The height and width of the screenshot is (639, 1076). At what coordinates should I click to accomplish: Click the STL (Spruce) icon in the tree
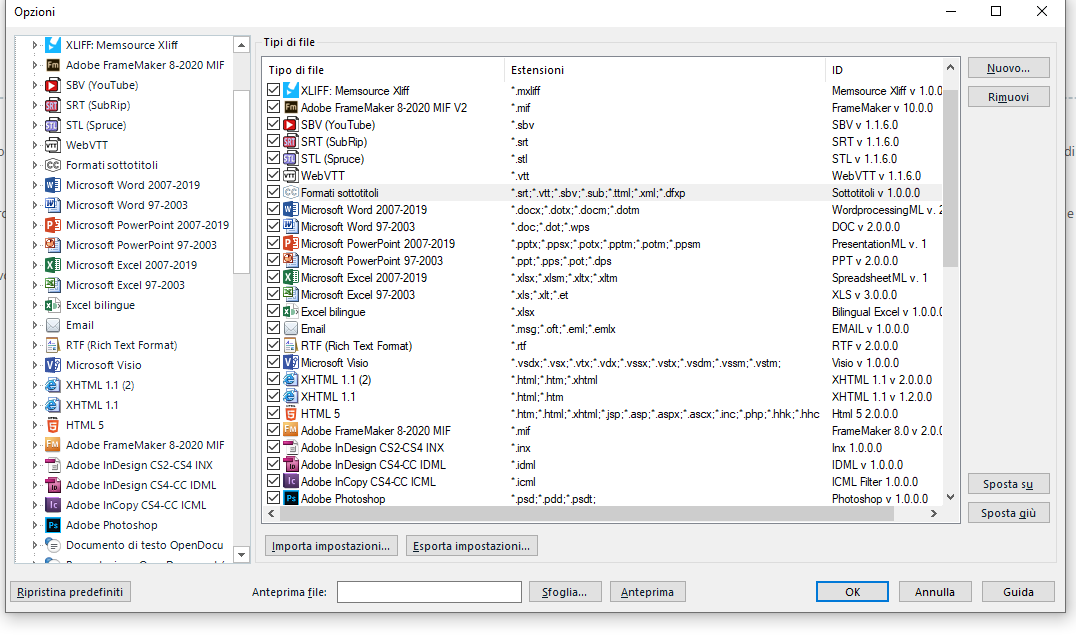point(53,125)
